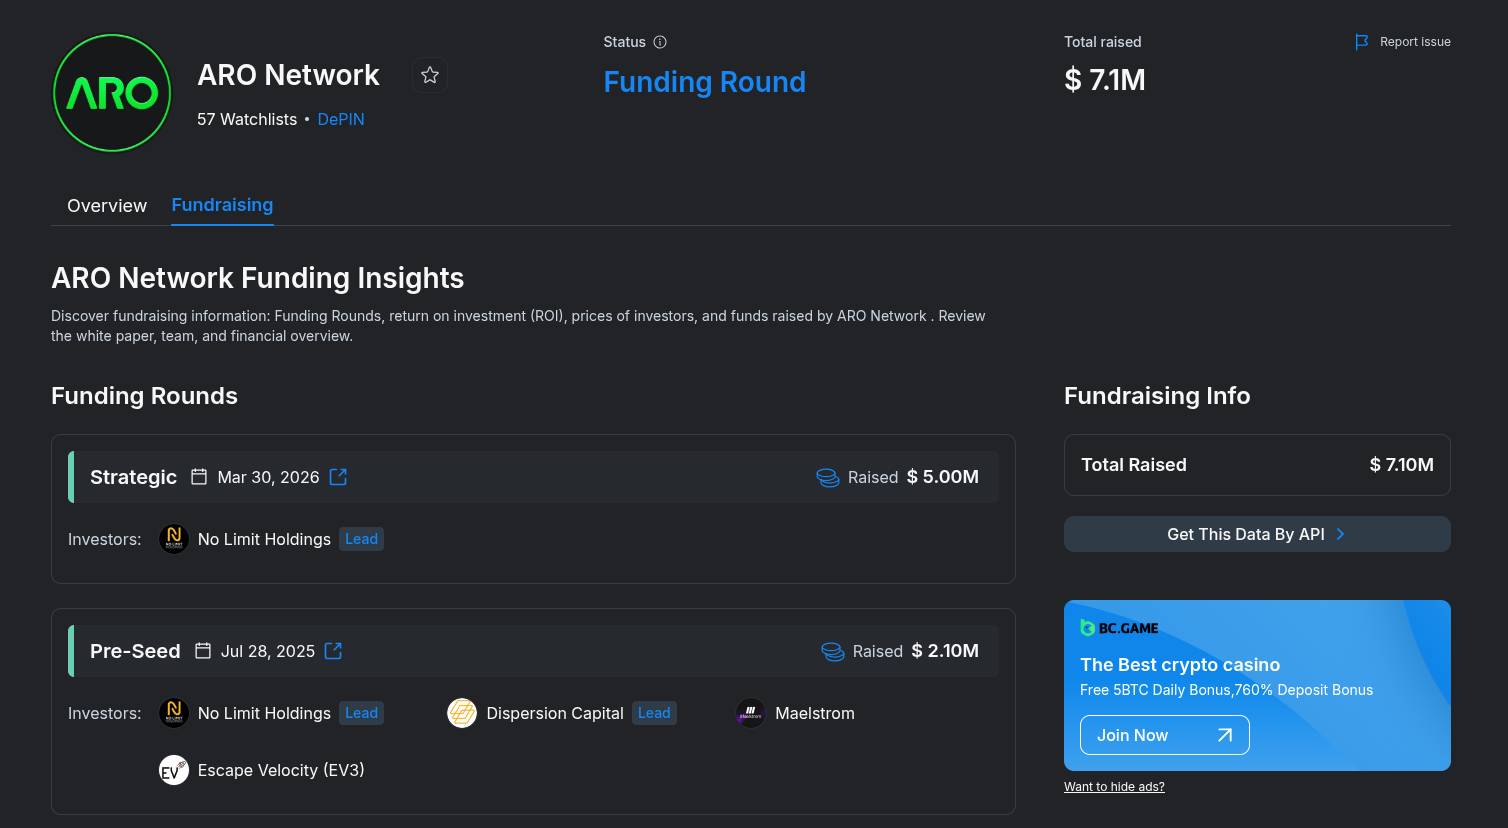Open the Funding Round status link

(704, 82)
